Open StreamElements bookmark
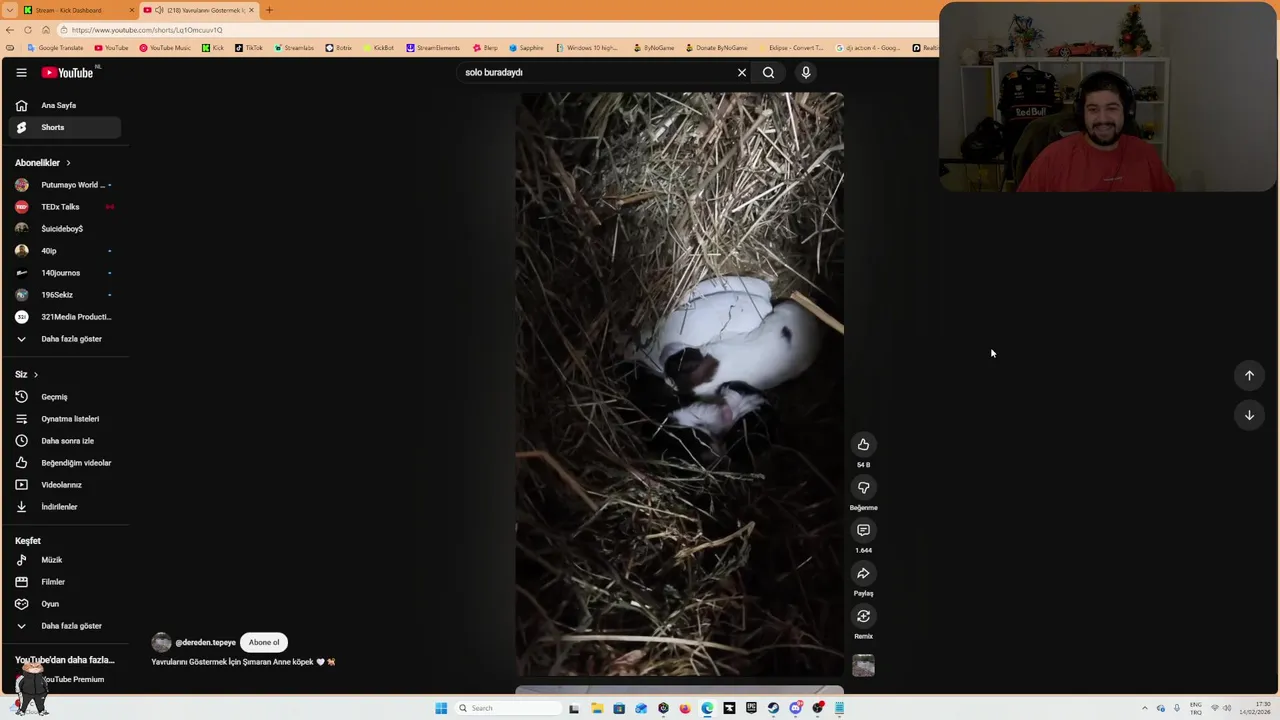The width and height of the screenshot is (1280, 720). point(433,48)
